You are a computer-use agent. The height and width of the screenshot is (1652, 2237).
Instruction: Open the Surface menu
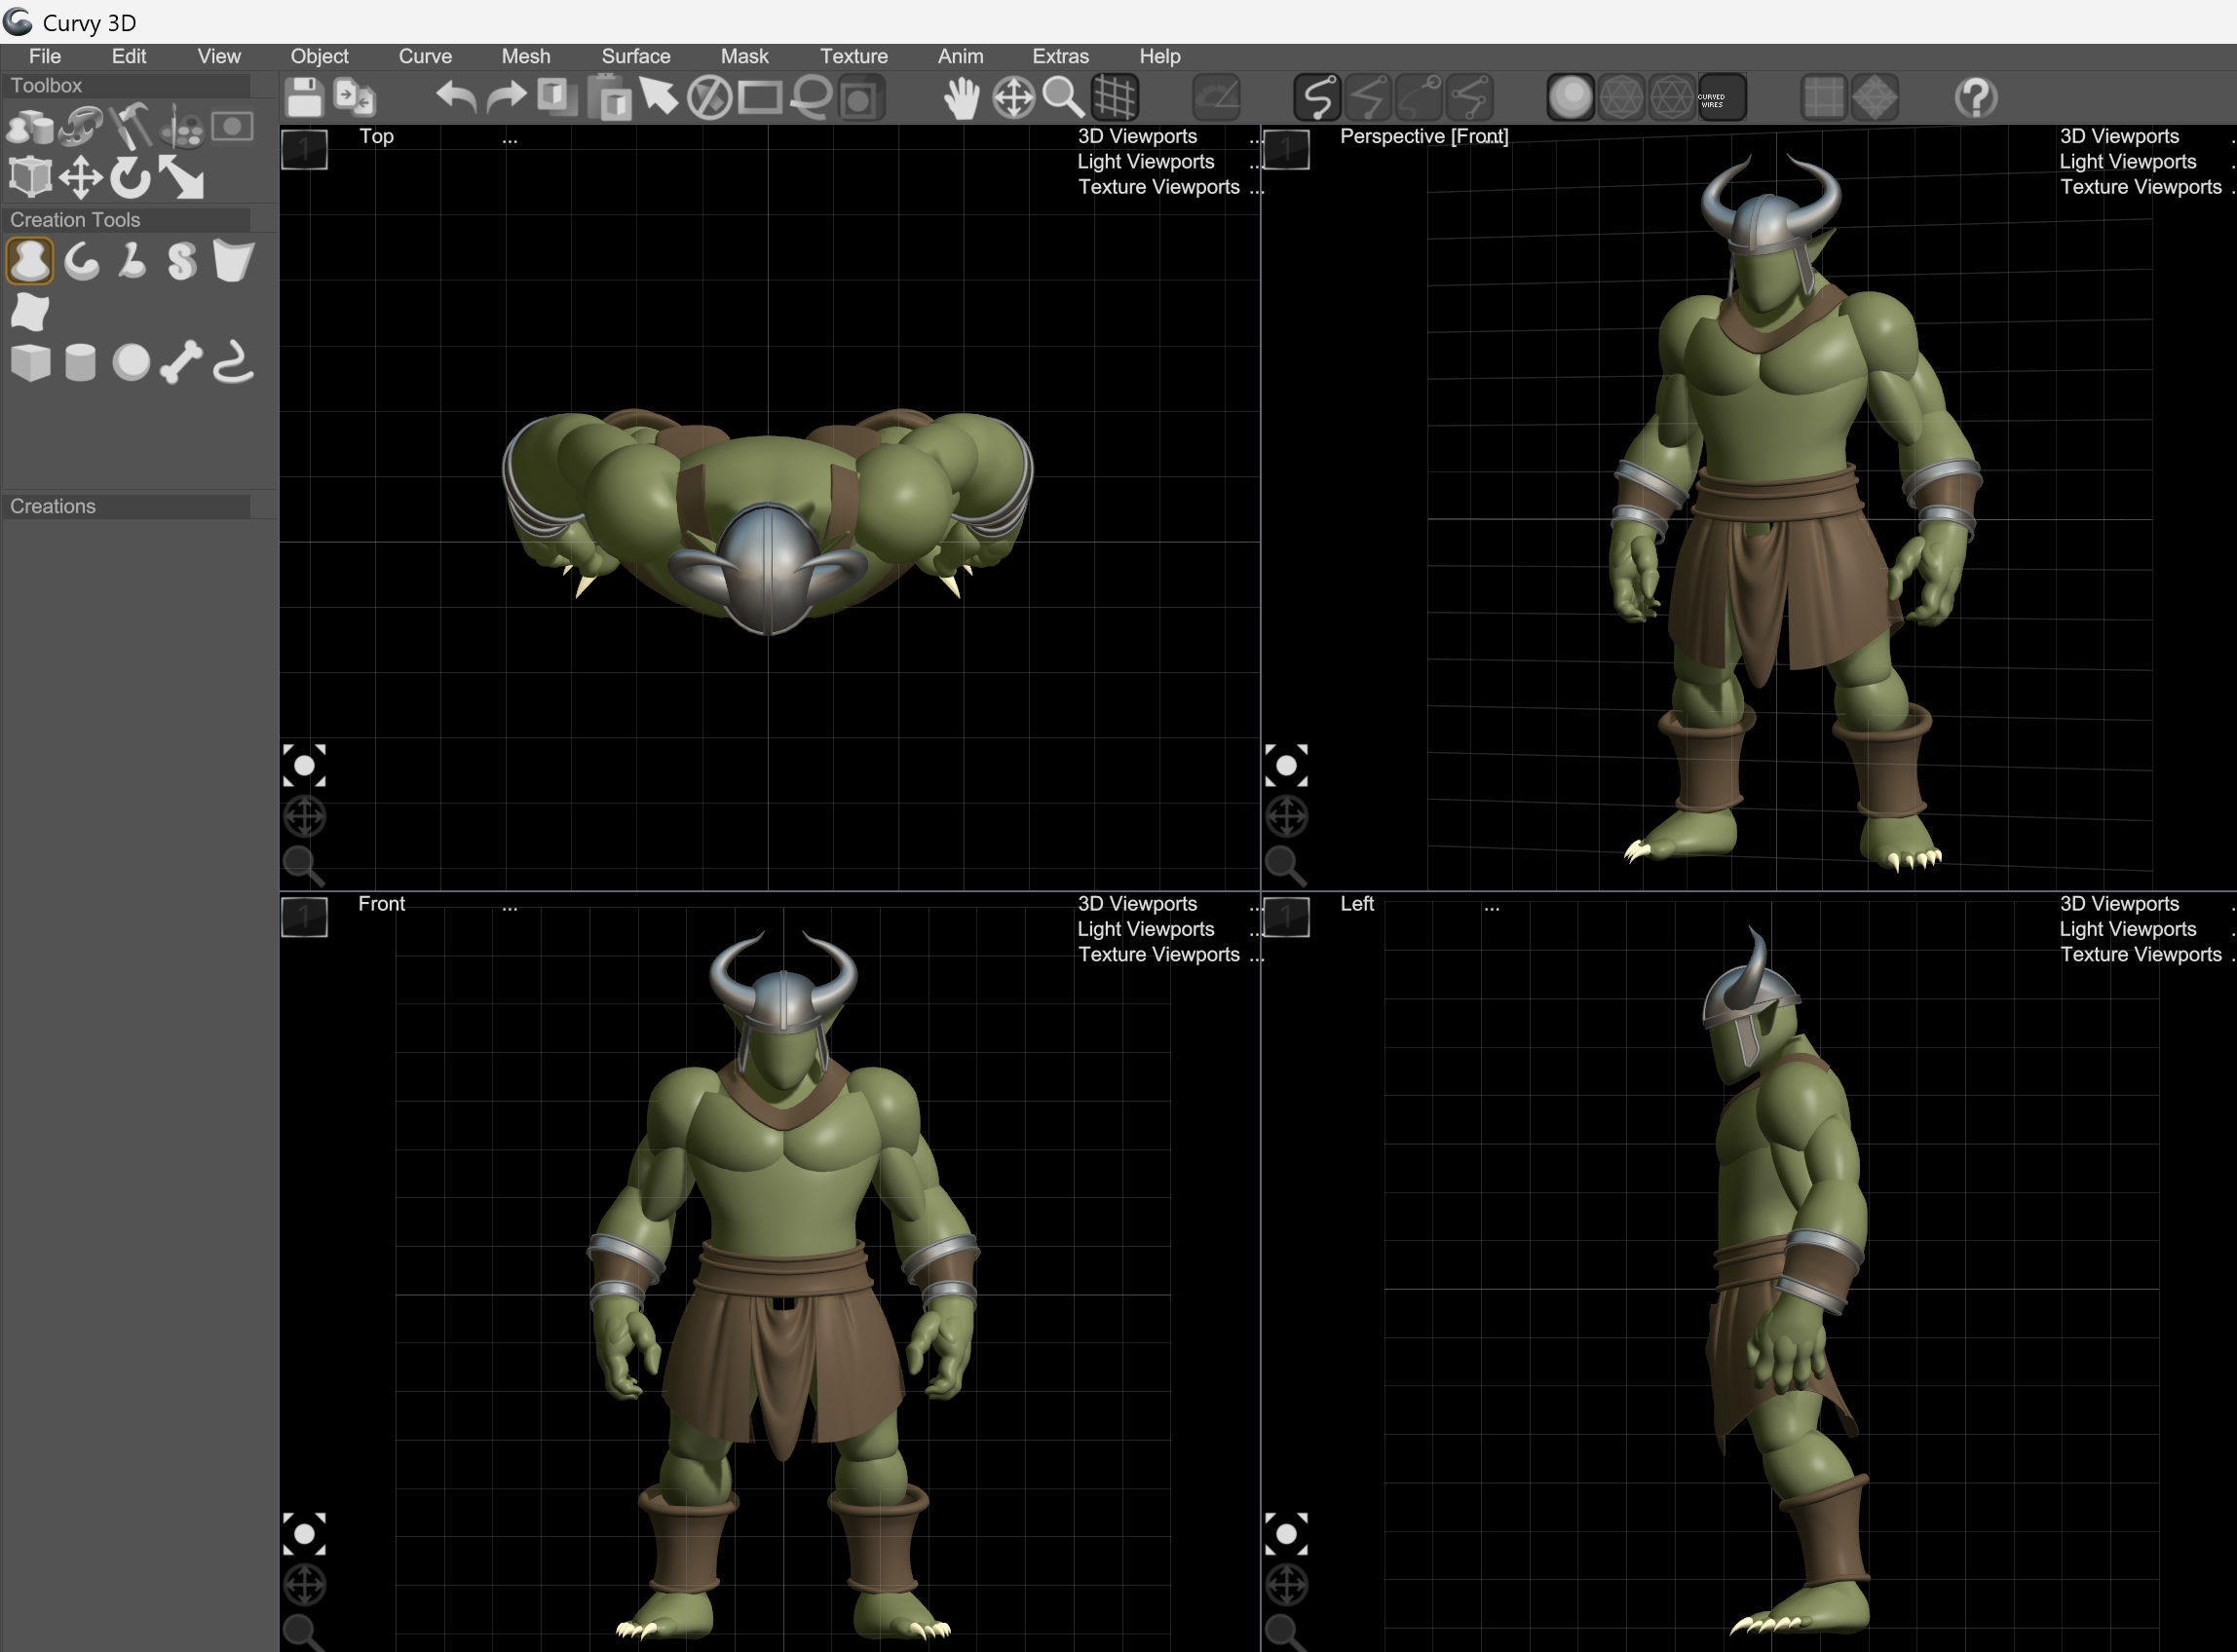coord(636,56)
